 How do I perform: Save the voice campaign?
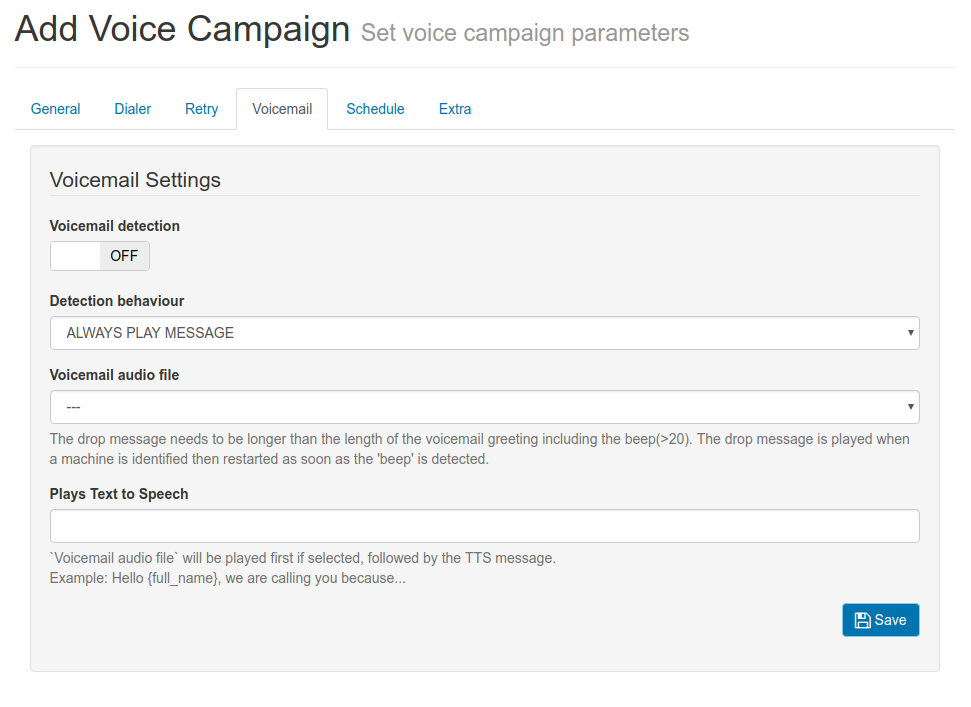[x=881, y=620]
